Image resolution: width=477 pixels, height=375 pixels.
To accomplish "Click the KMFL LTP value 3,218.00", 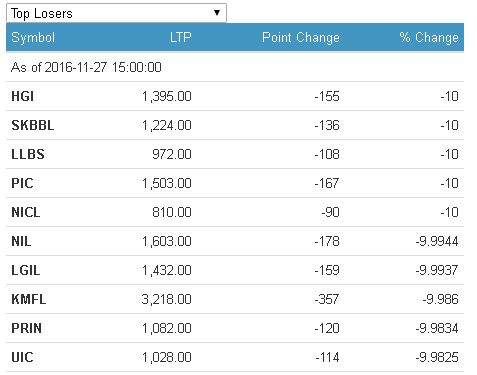I will (x=166, y=299).
